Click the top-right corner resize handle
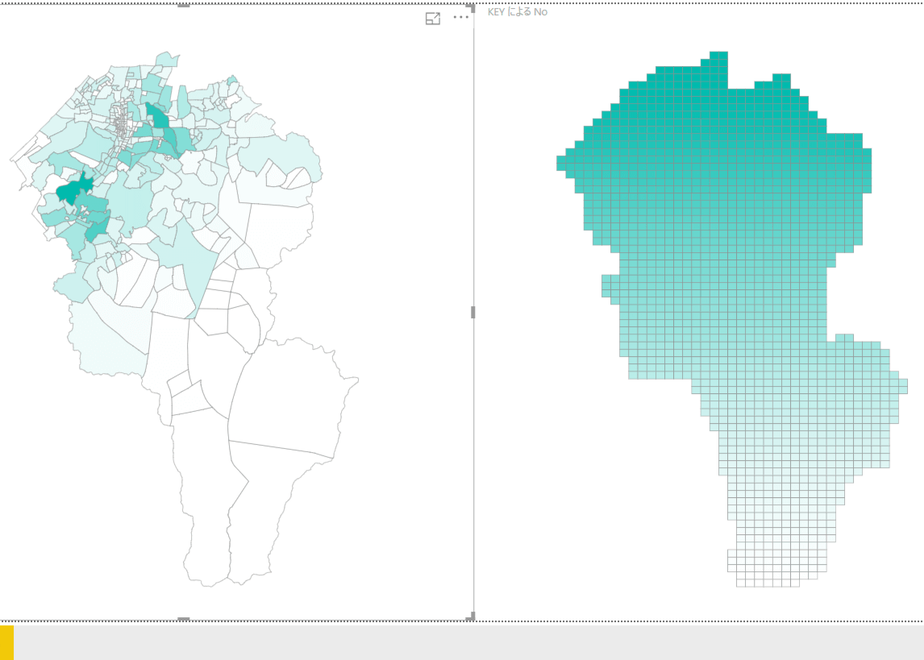 coord(471,7)
